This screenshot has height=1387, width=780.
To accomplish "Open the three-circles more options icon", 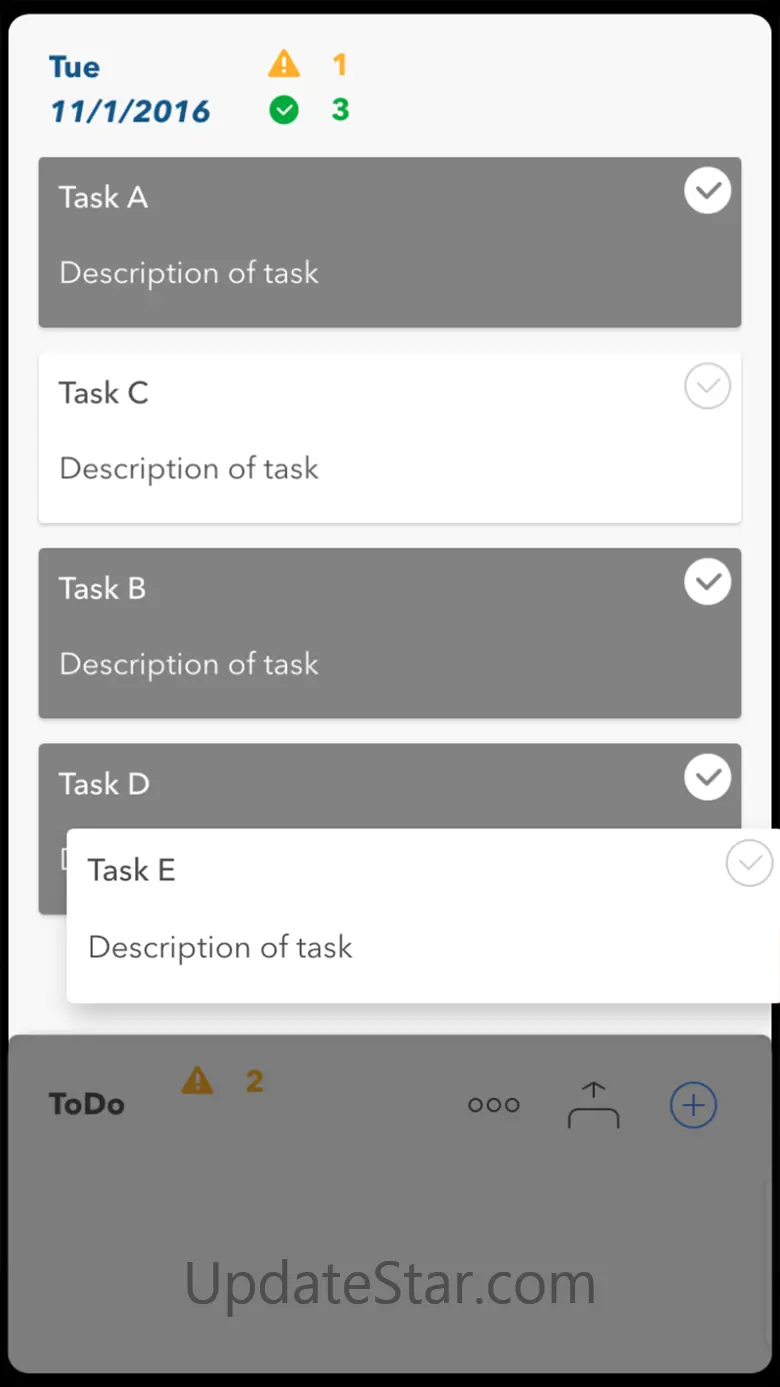I will 494,1105.
